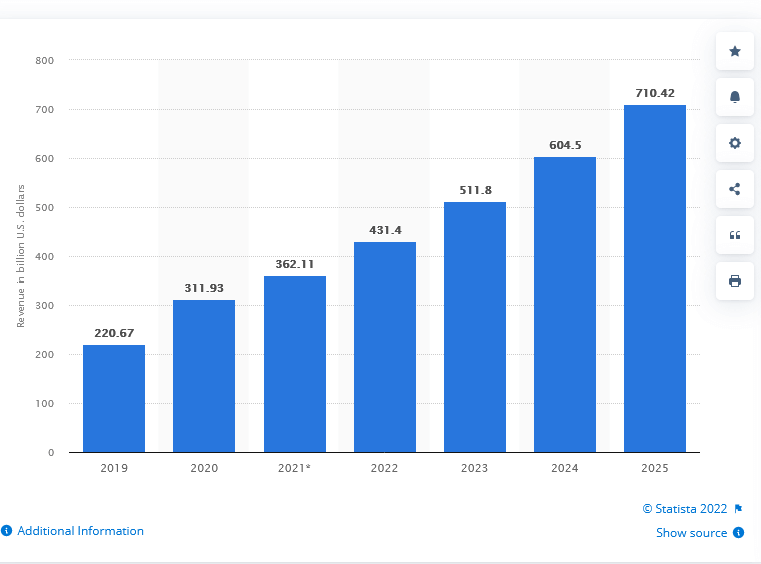
Task: Click the 100 y-axis tick label
Action: point(45,404)
